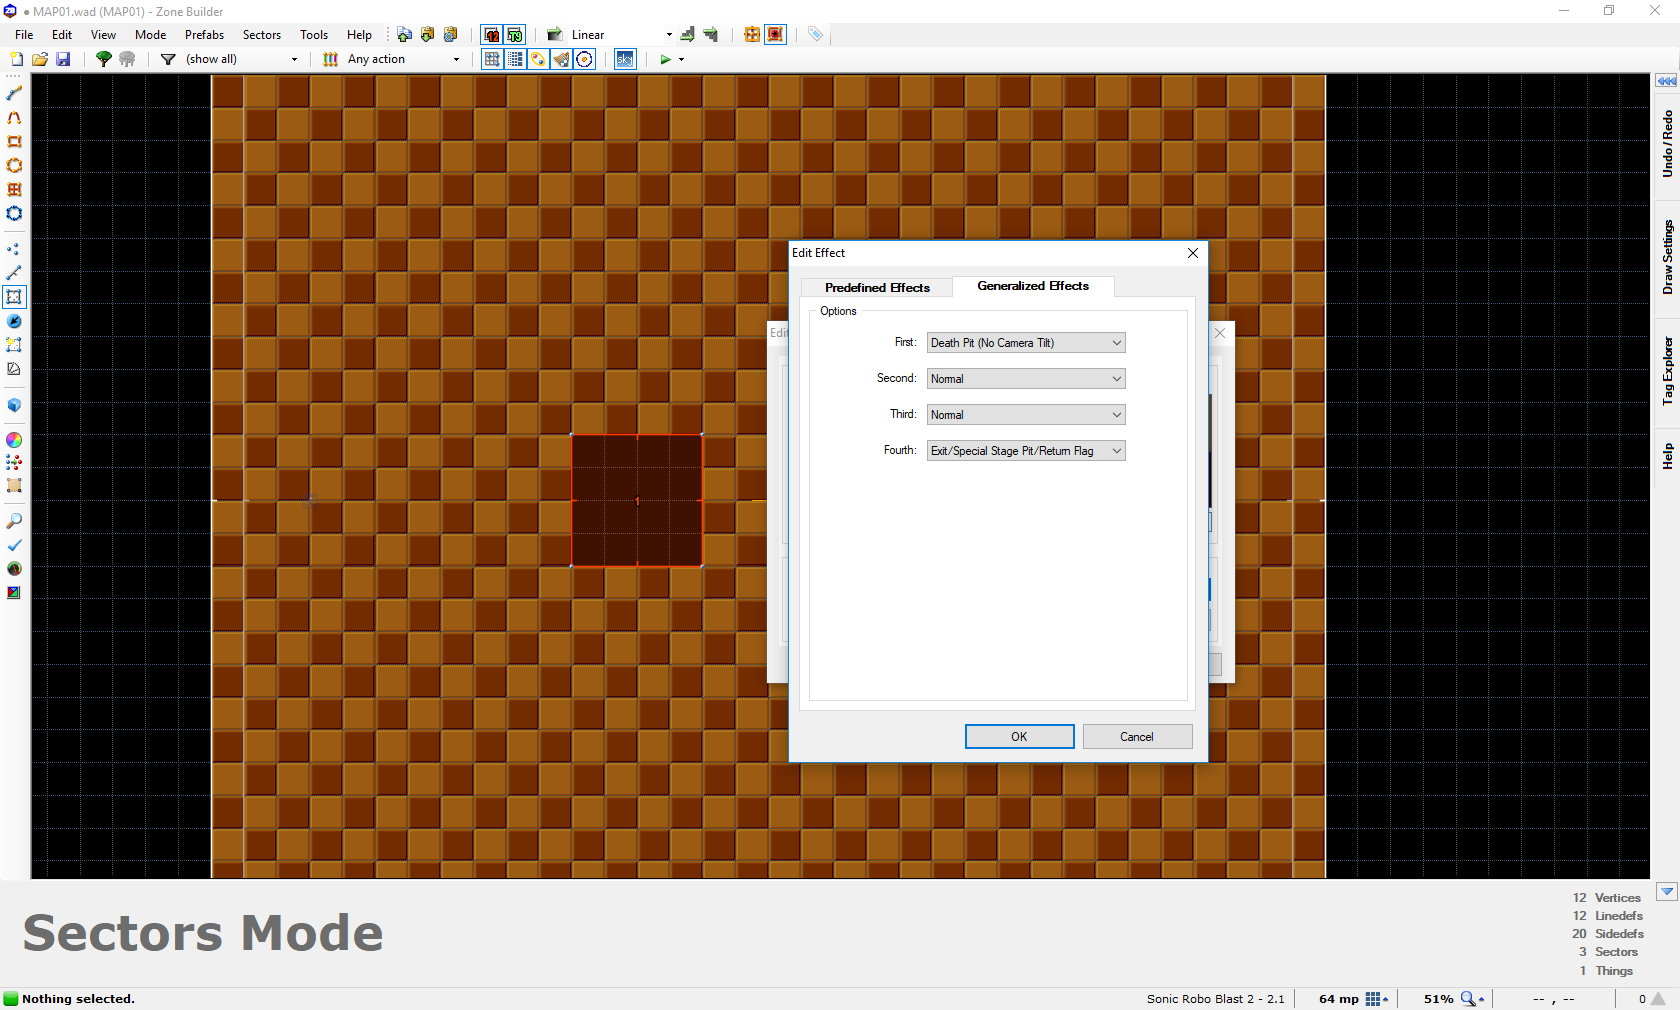
Task: Toggle the grid display toolbar button
Action: tap(492, 59)
